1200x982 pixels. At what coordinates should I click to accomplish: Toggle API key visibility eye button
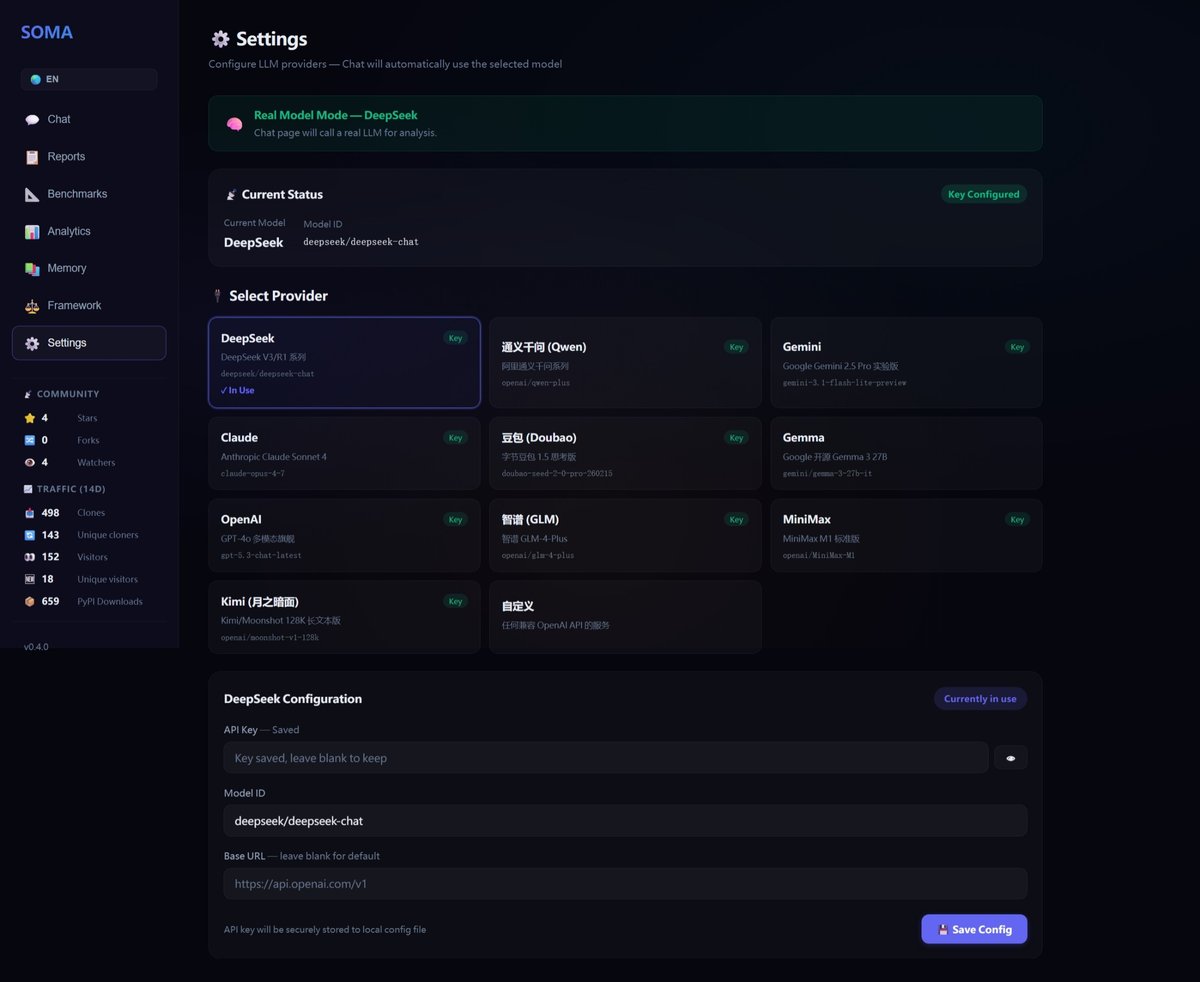click(x=1010, y=758)
